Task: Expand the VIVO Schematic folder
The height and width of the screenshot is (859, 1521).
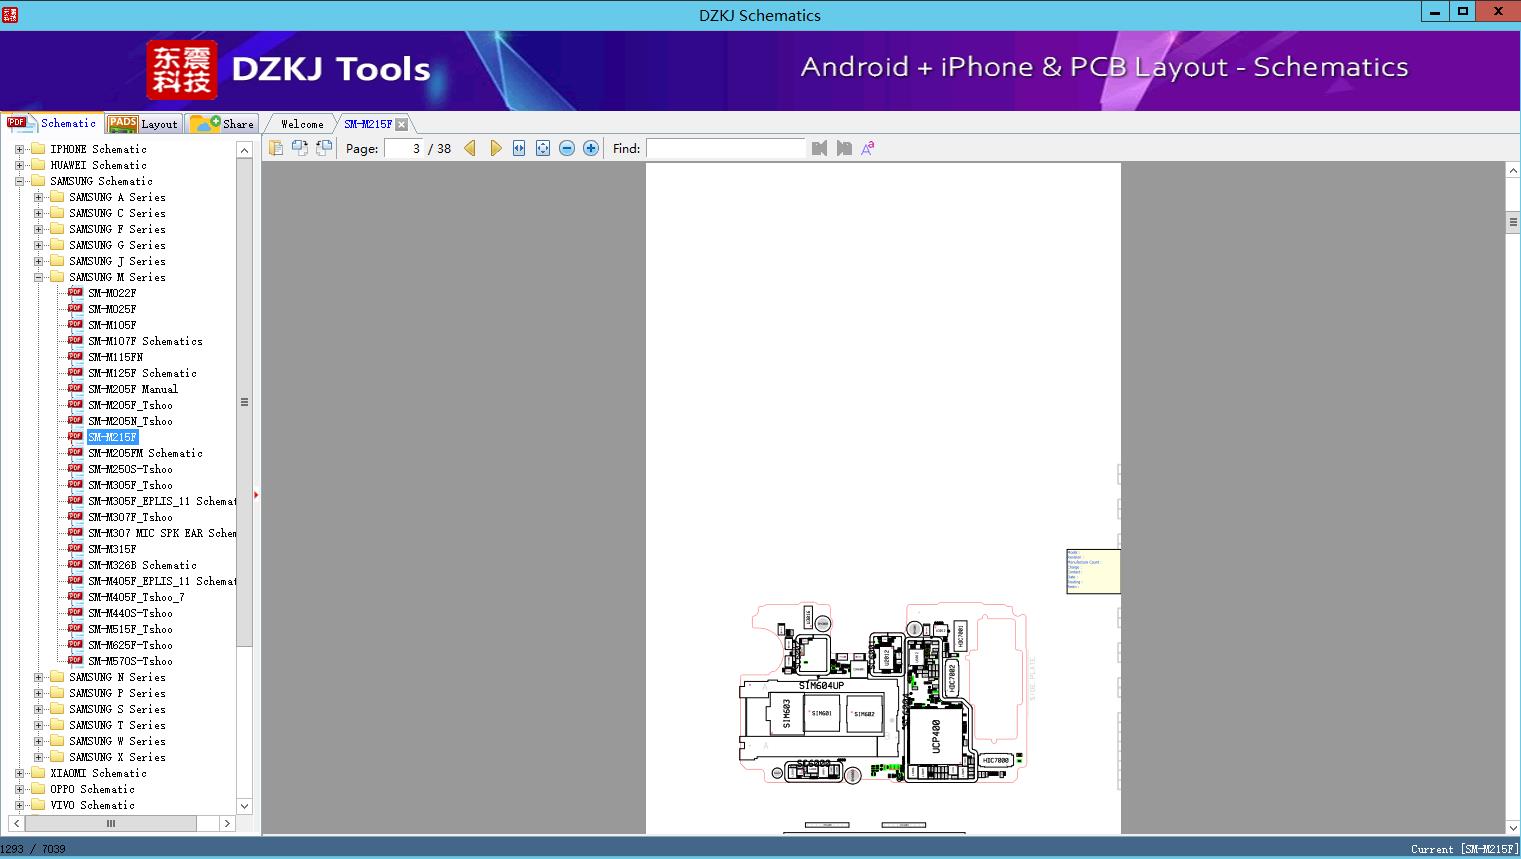Action: pyautogui.click(x=19, y=805)
